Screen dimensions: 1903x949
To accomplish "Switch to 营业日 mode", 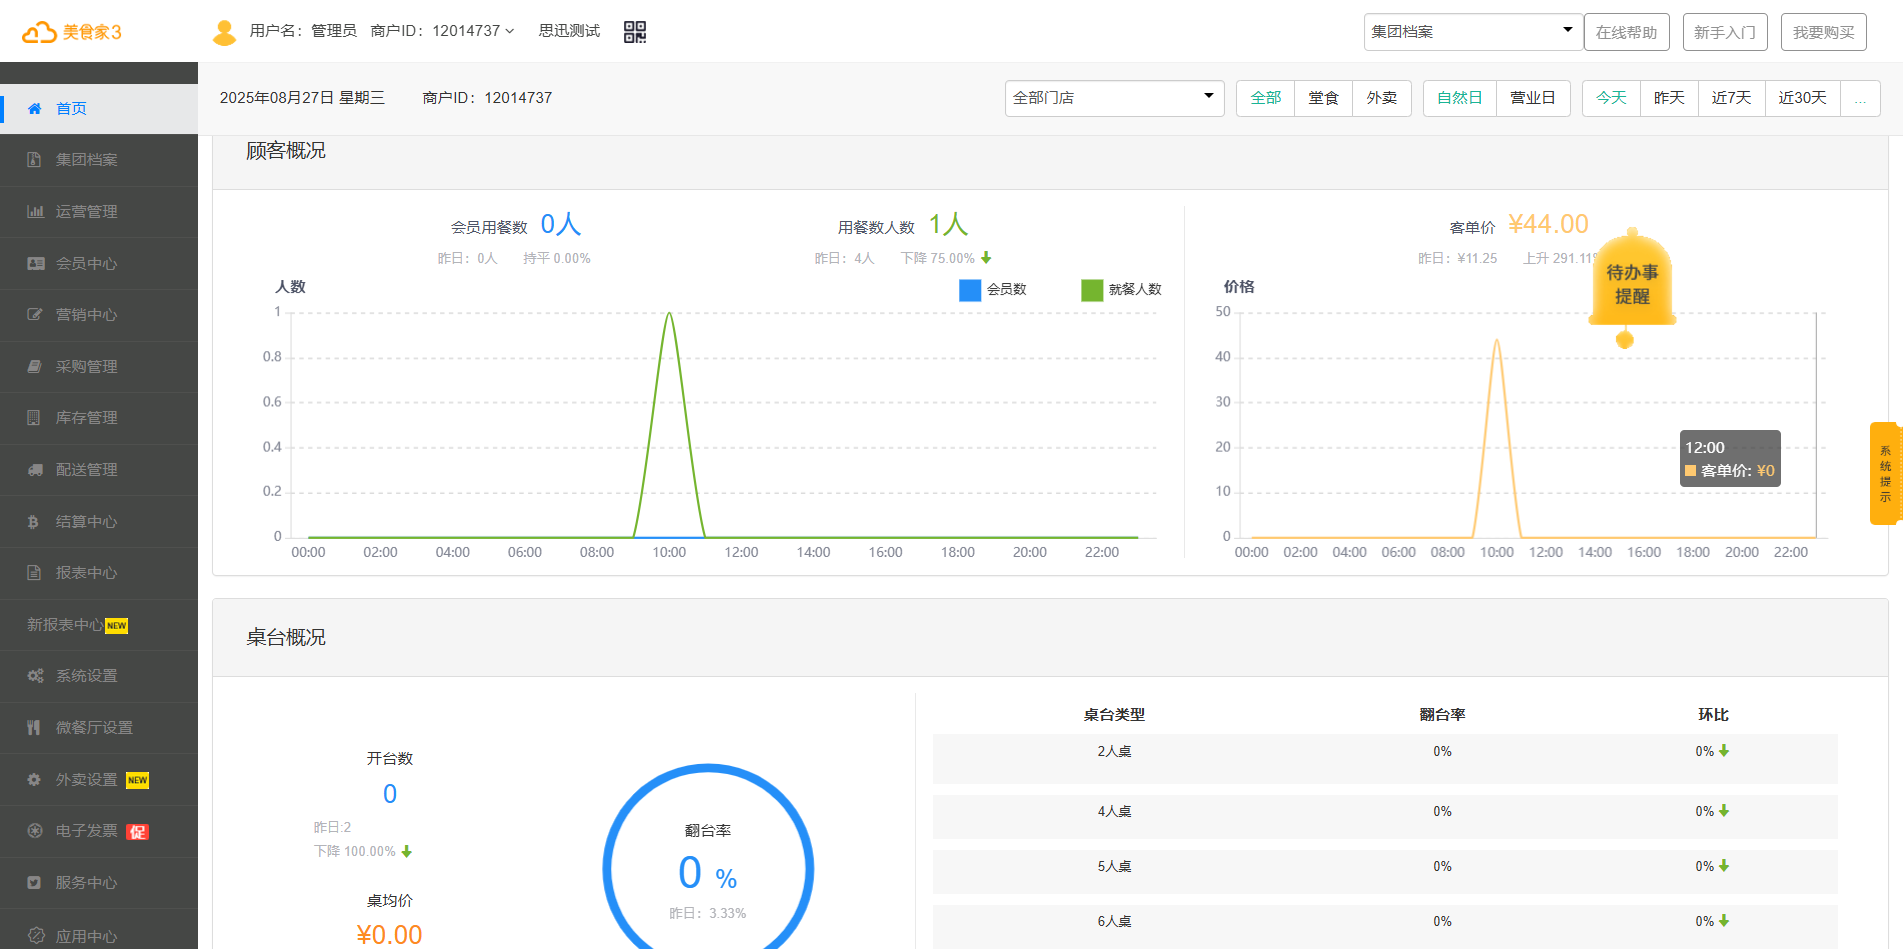I will point(1532,98).
